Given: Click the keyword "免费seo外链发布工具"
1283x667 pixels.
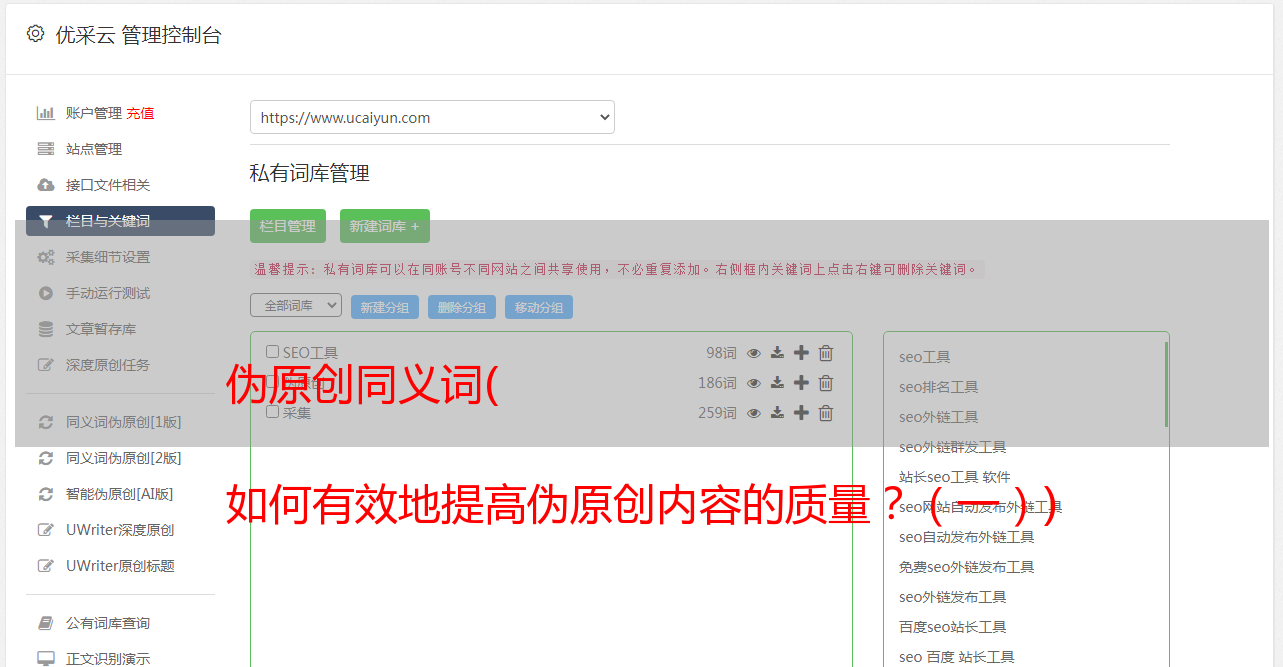Looking at the screenshot, I should coord(967,567).
